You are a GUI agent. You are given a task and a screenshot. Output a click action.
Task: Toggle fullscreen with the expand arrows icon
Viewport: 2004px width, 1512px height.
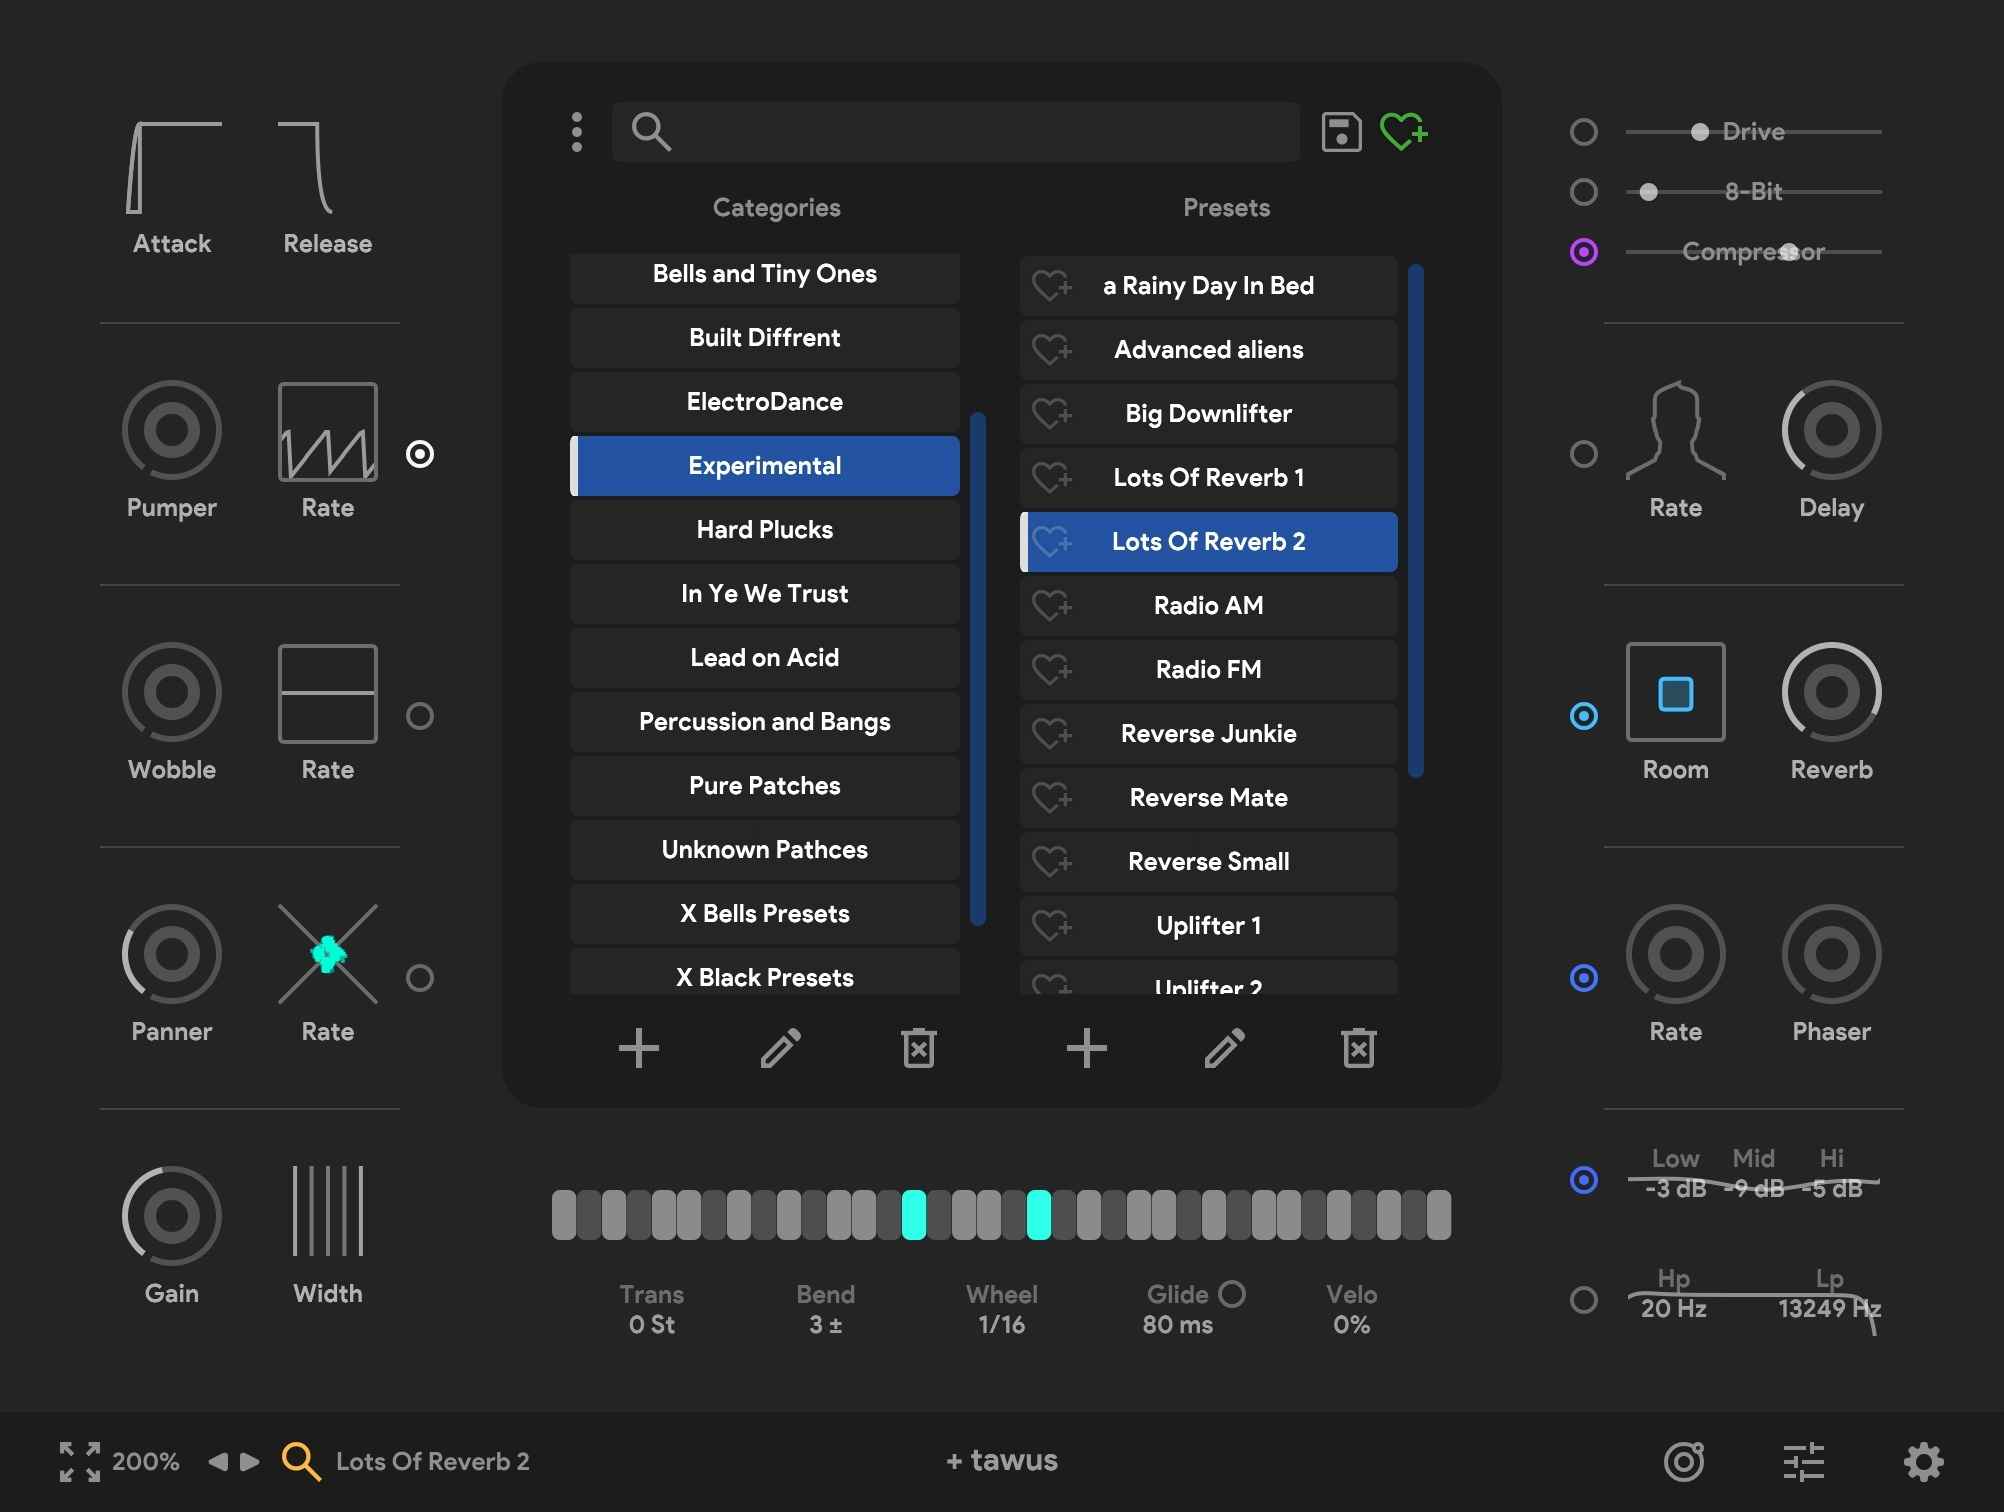(79, 1461)
